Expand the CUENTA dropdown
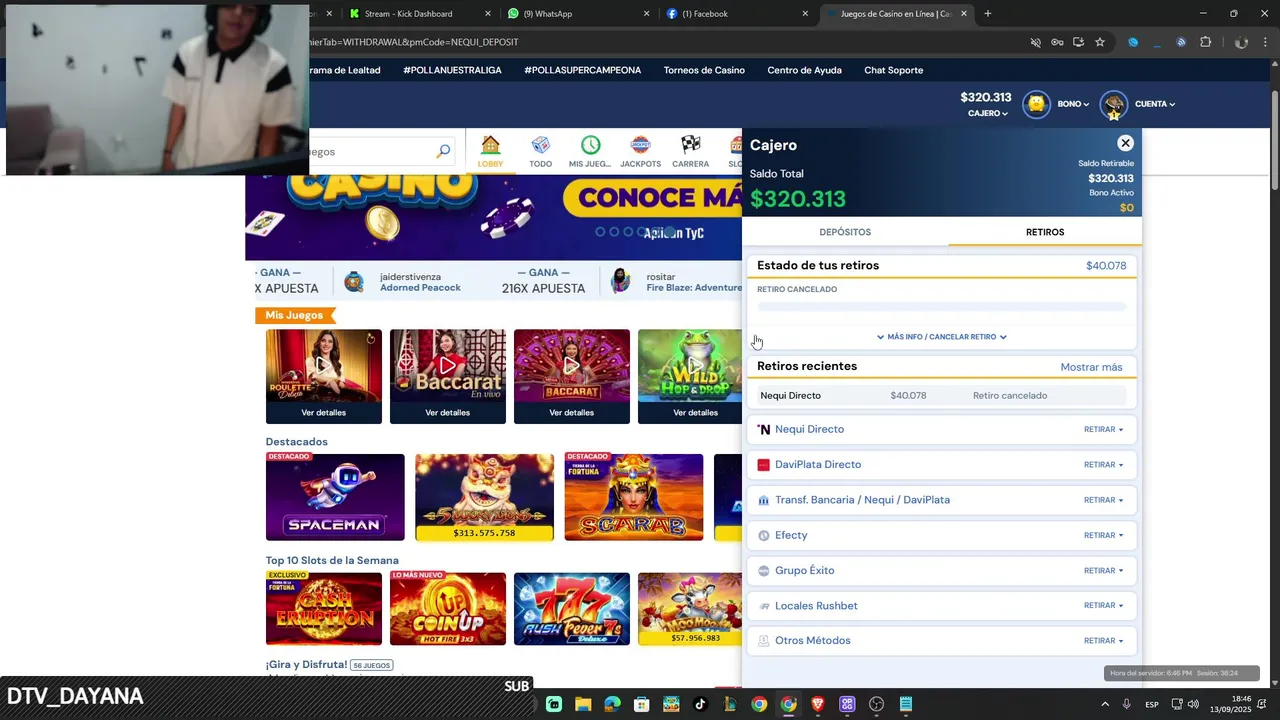The height and width of the screenshot is (720, 1280). 1155,104
